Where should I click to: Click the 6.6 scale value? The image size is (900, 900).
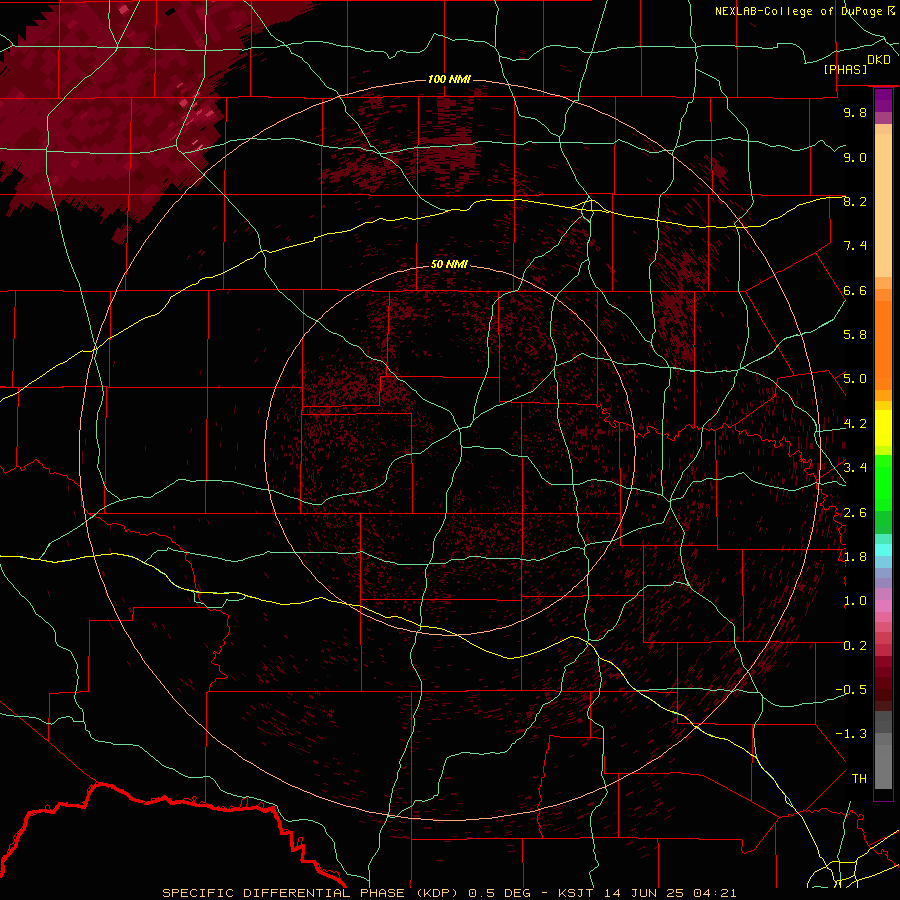click(x=855, y=290)
